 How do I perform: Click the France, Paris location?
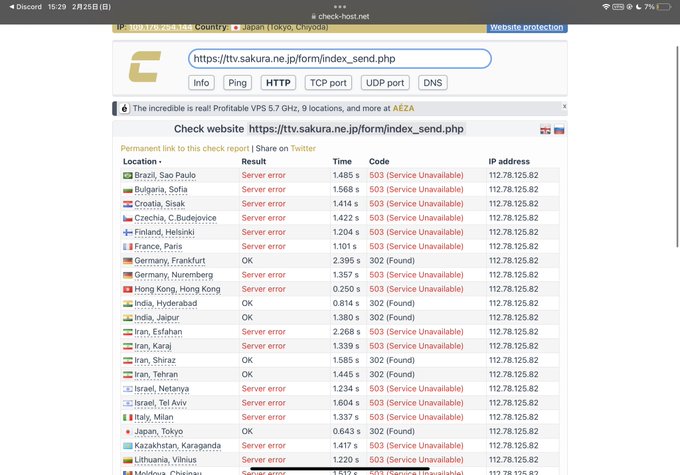(x=158, y=246)
